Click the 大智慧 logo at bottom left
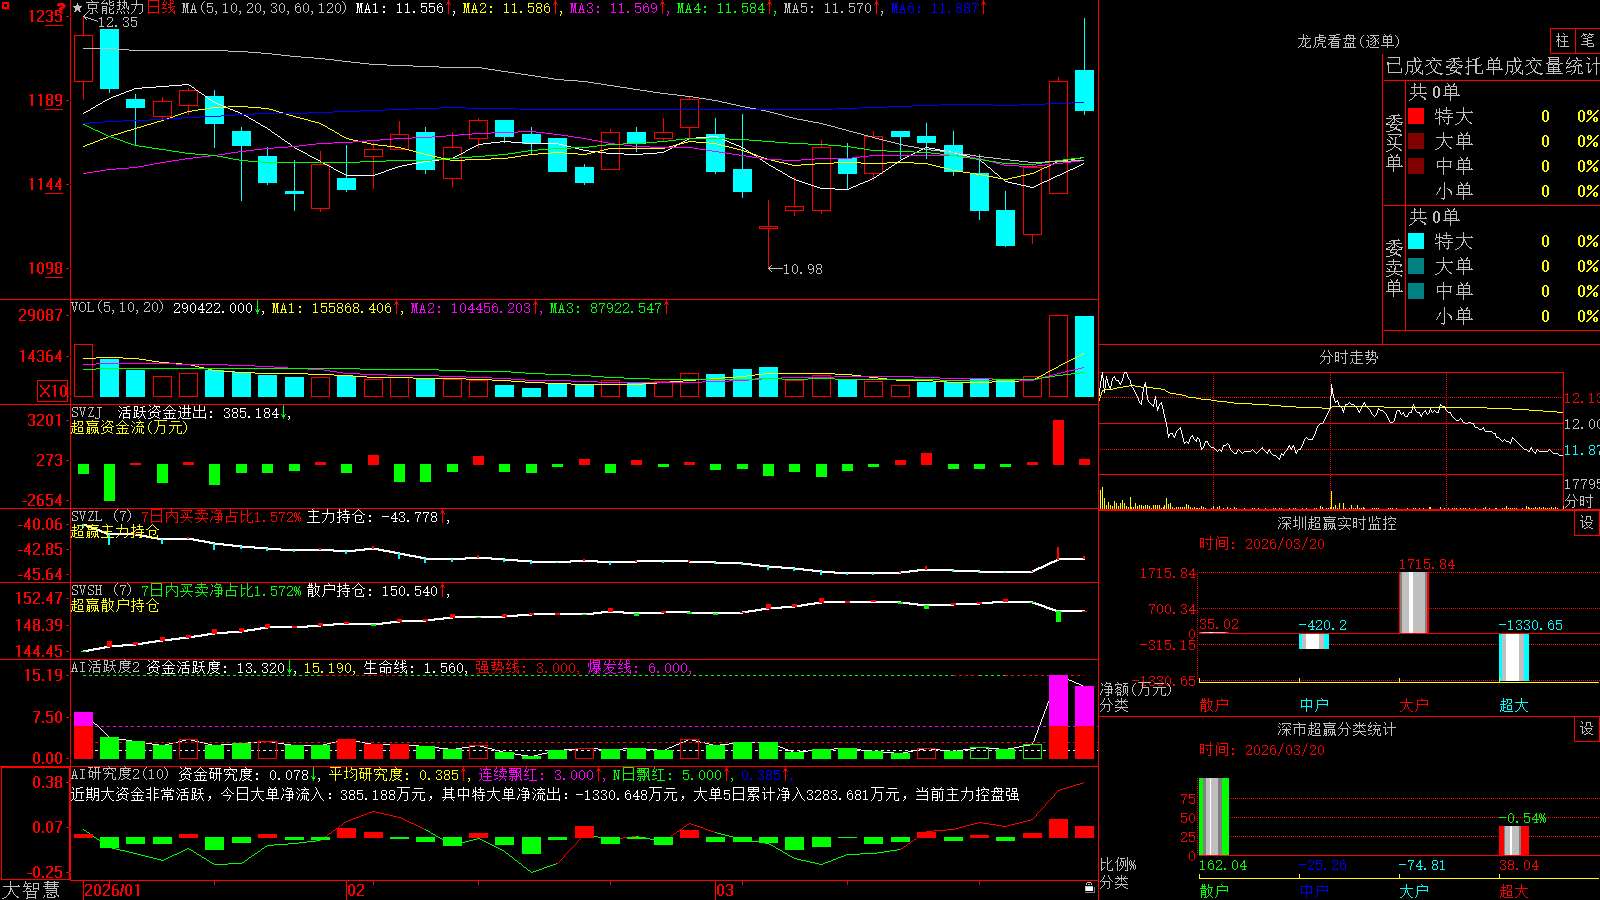 pos(31,889)
